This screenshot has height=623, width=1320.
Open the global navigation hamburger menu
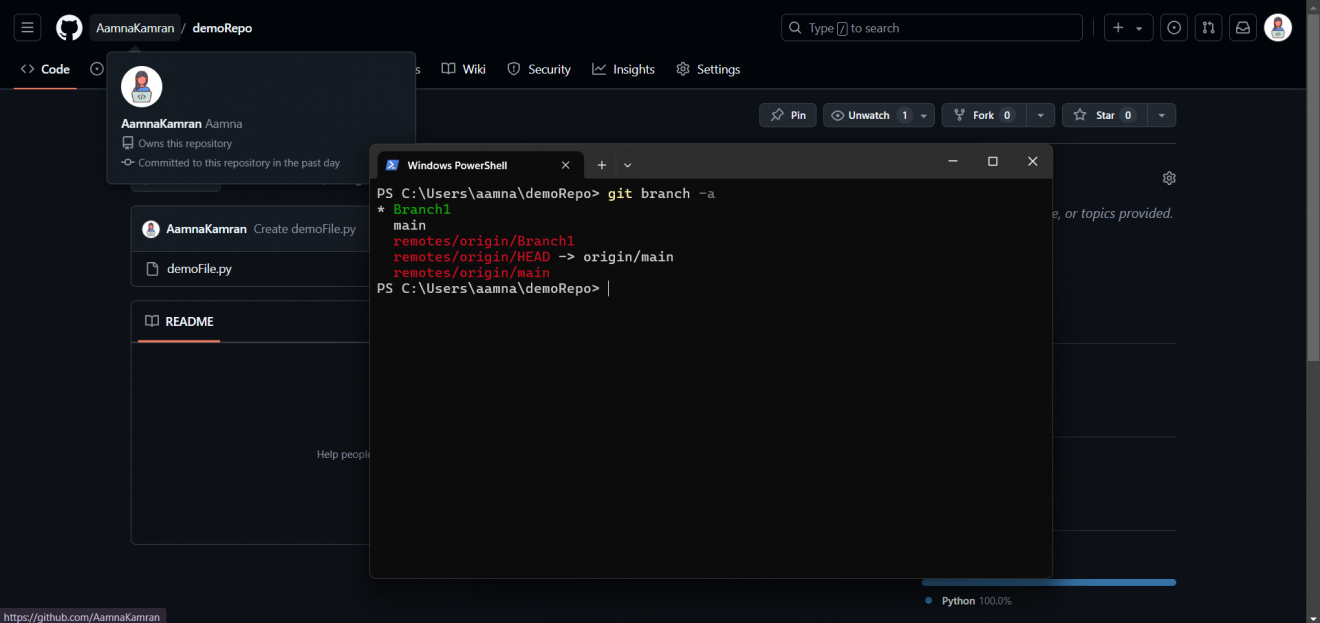click(27, 27)
